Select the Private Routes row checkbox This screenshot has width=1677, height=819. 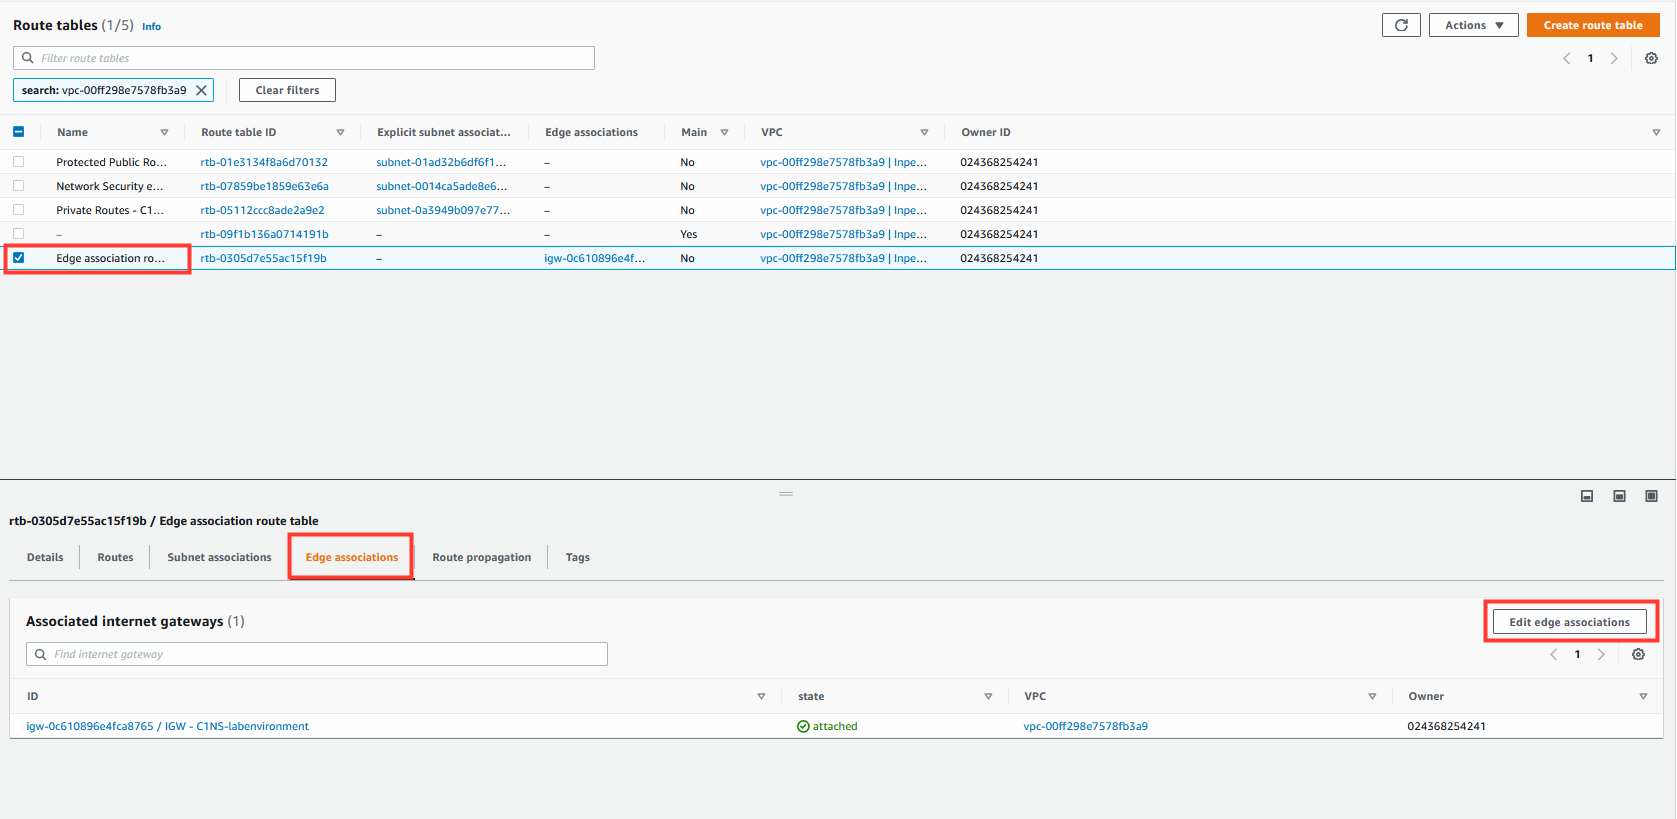[x=18, y=209]
